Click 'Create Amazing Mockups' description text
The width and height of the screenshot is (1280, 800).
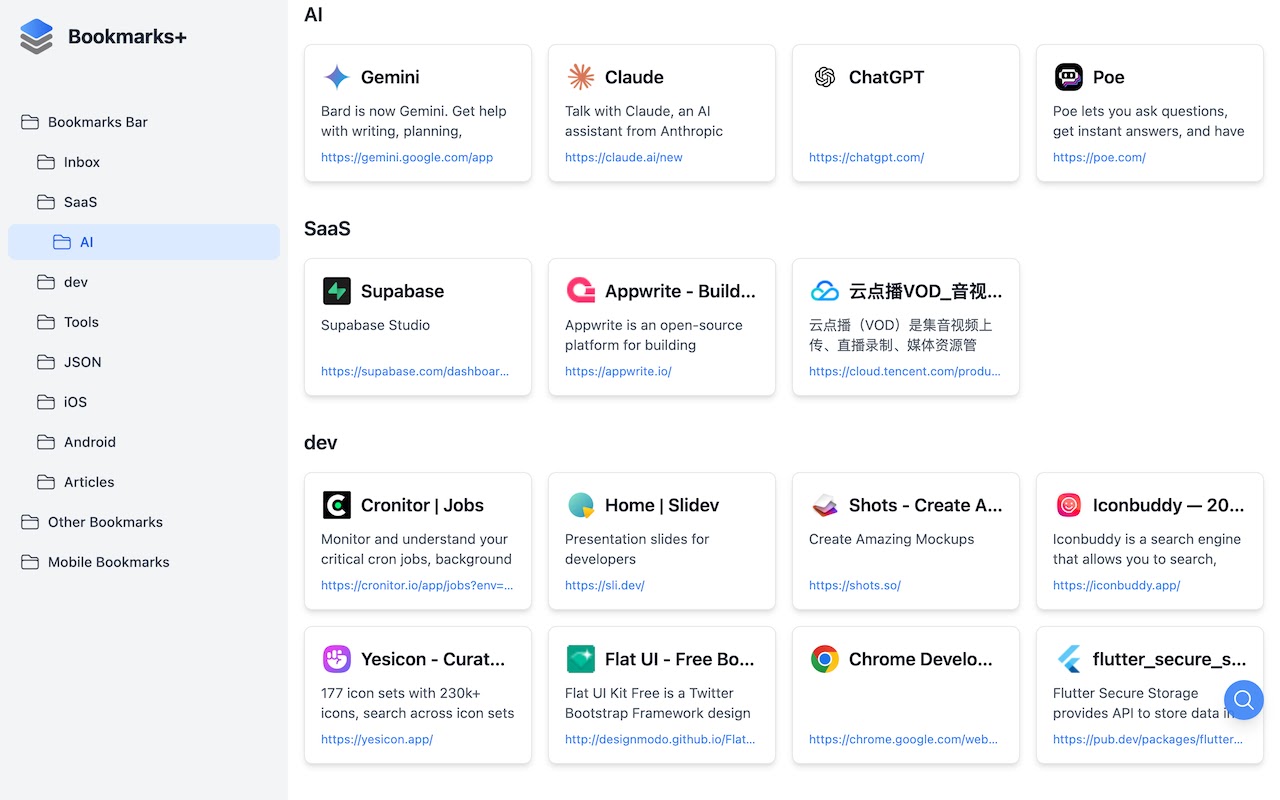point(891,539)
